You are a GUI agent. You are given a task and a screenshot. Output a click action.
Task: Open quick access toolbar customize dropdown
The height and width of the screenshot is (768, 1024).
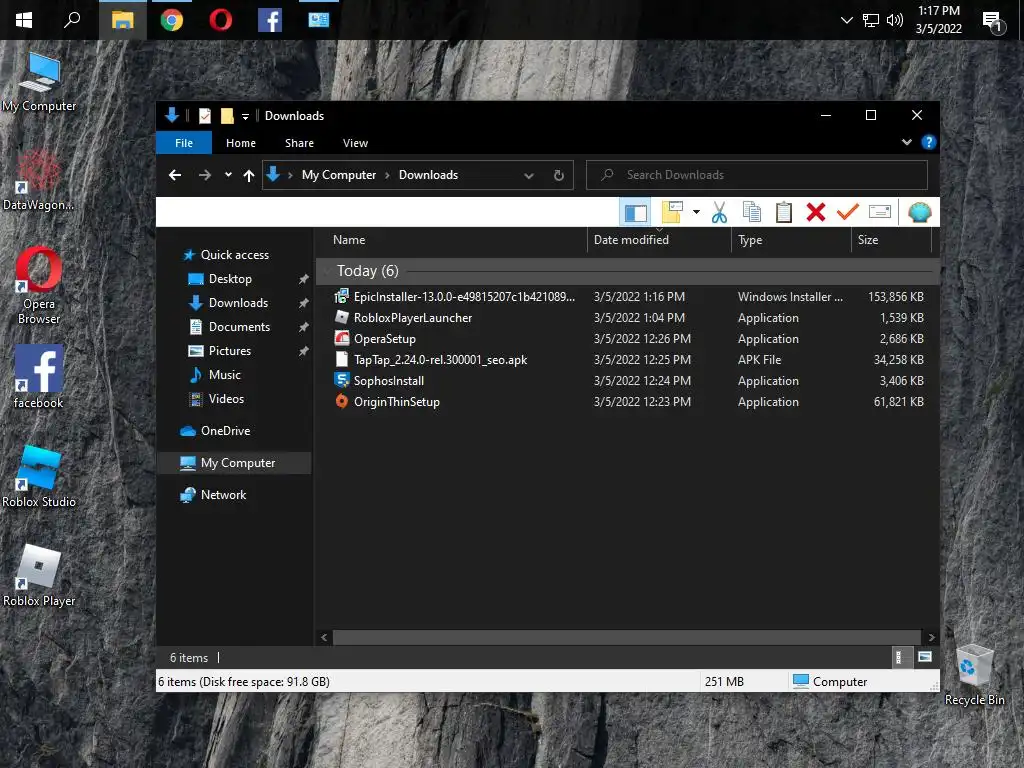[x=246, y=116]
